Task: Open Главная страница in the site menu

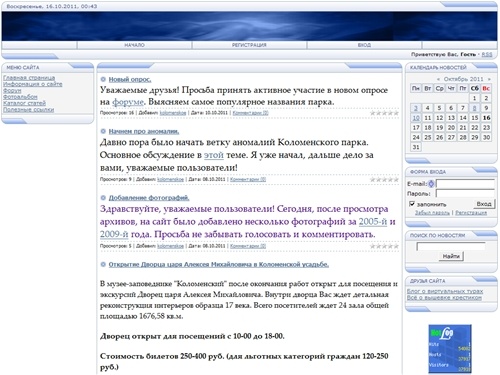Action: 29,78
